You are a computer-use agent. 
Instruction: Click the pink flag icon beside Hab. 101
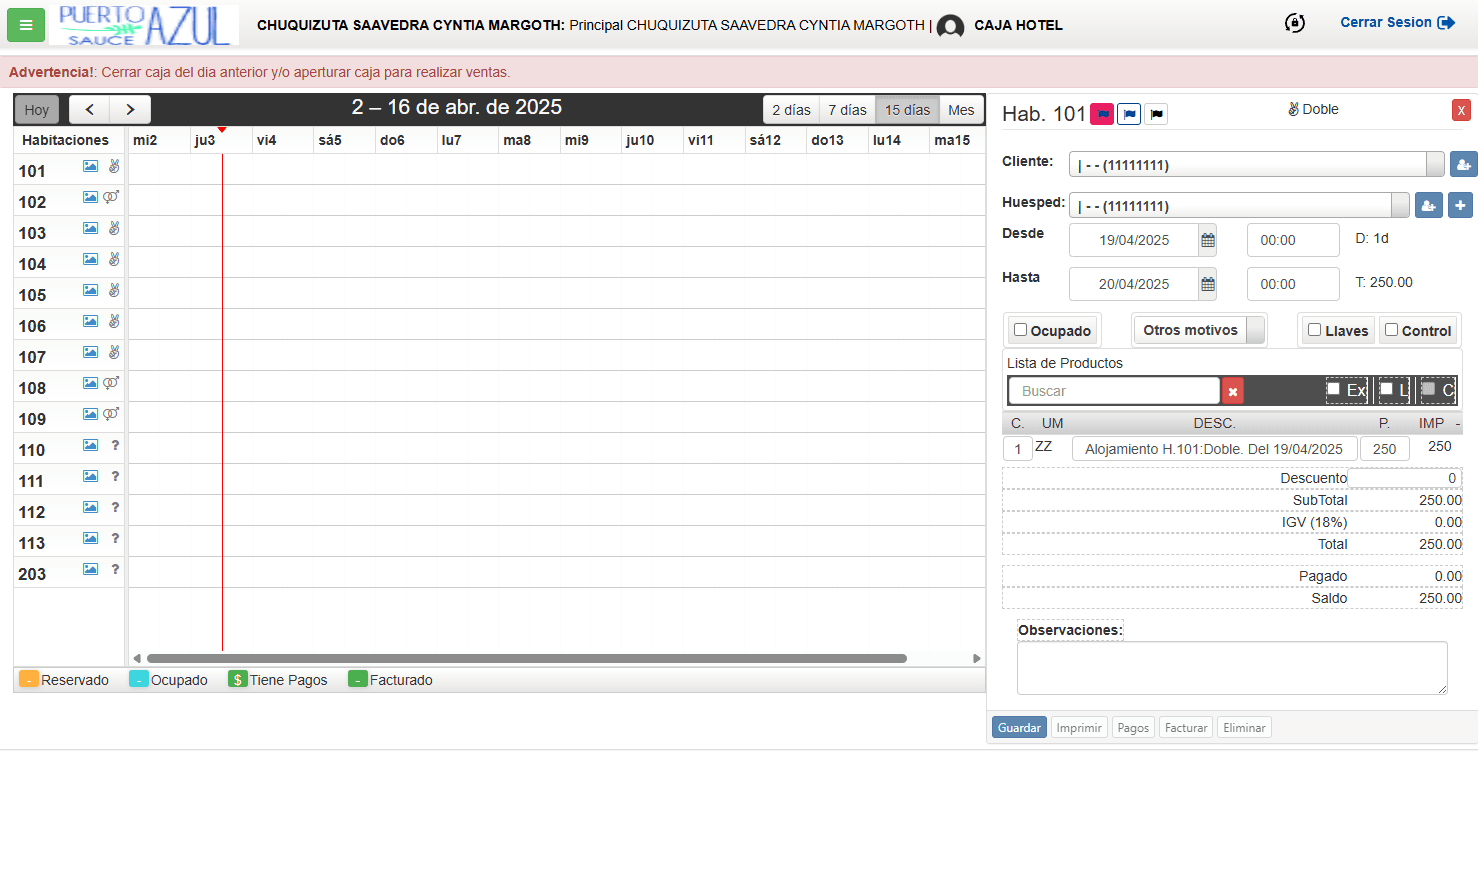1101,114
